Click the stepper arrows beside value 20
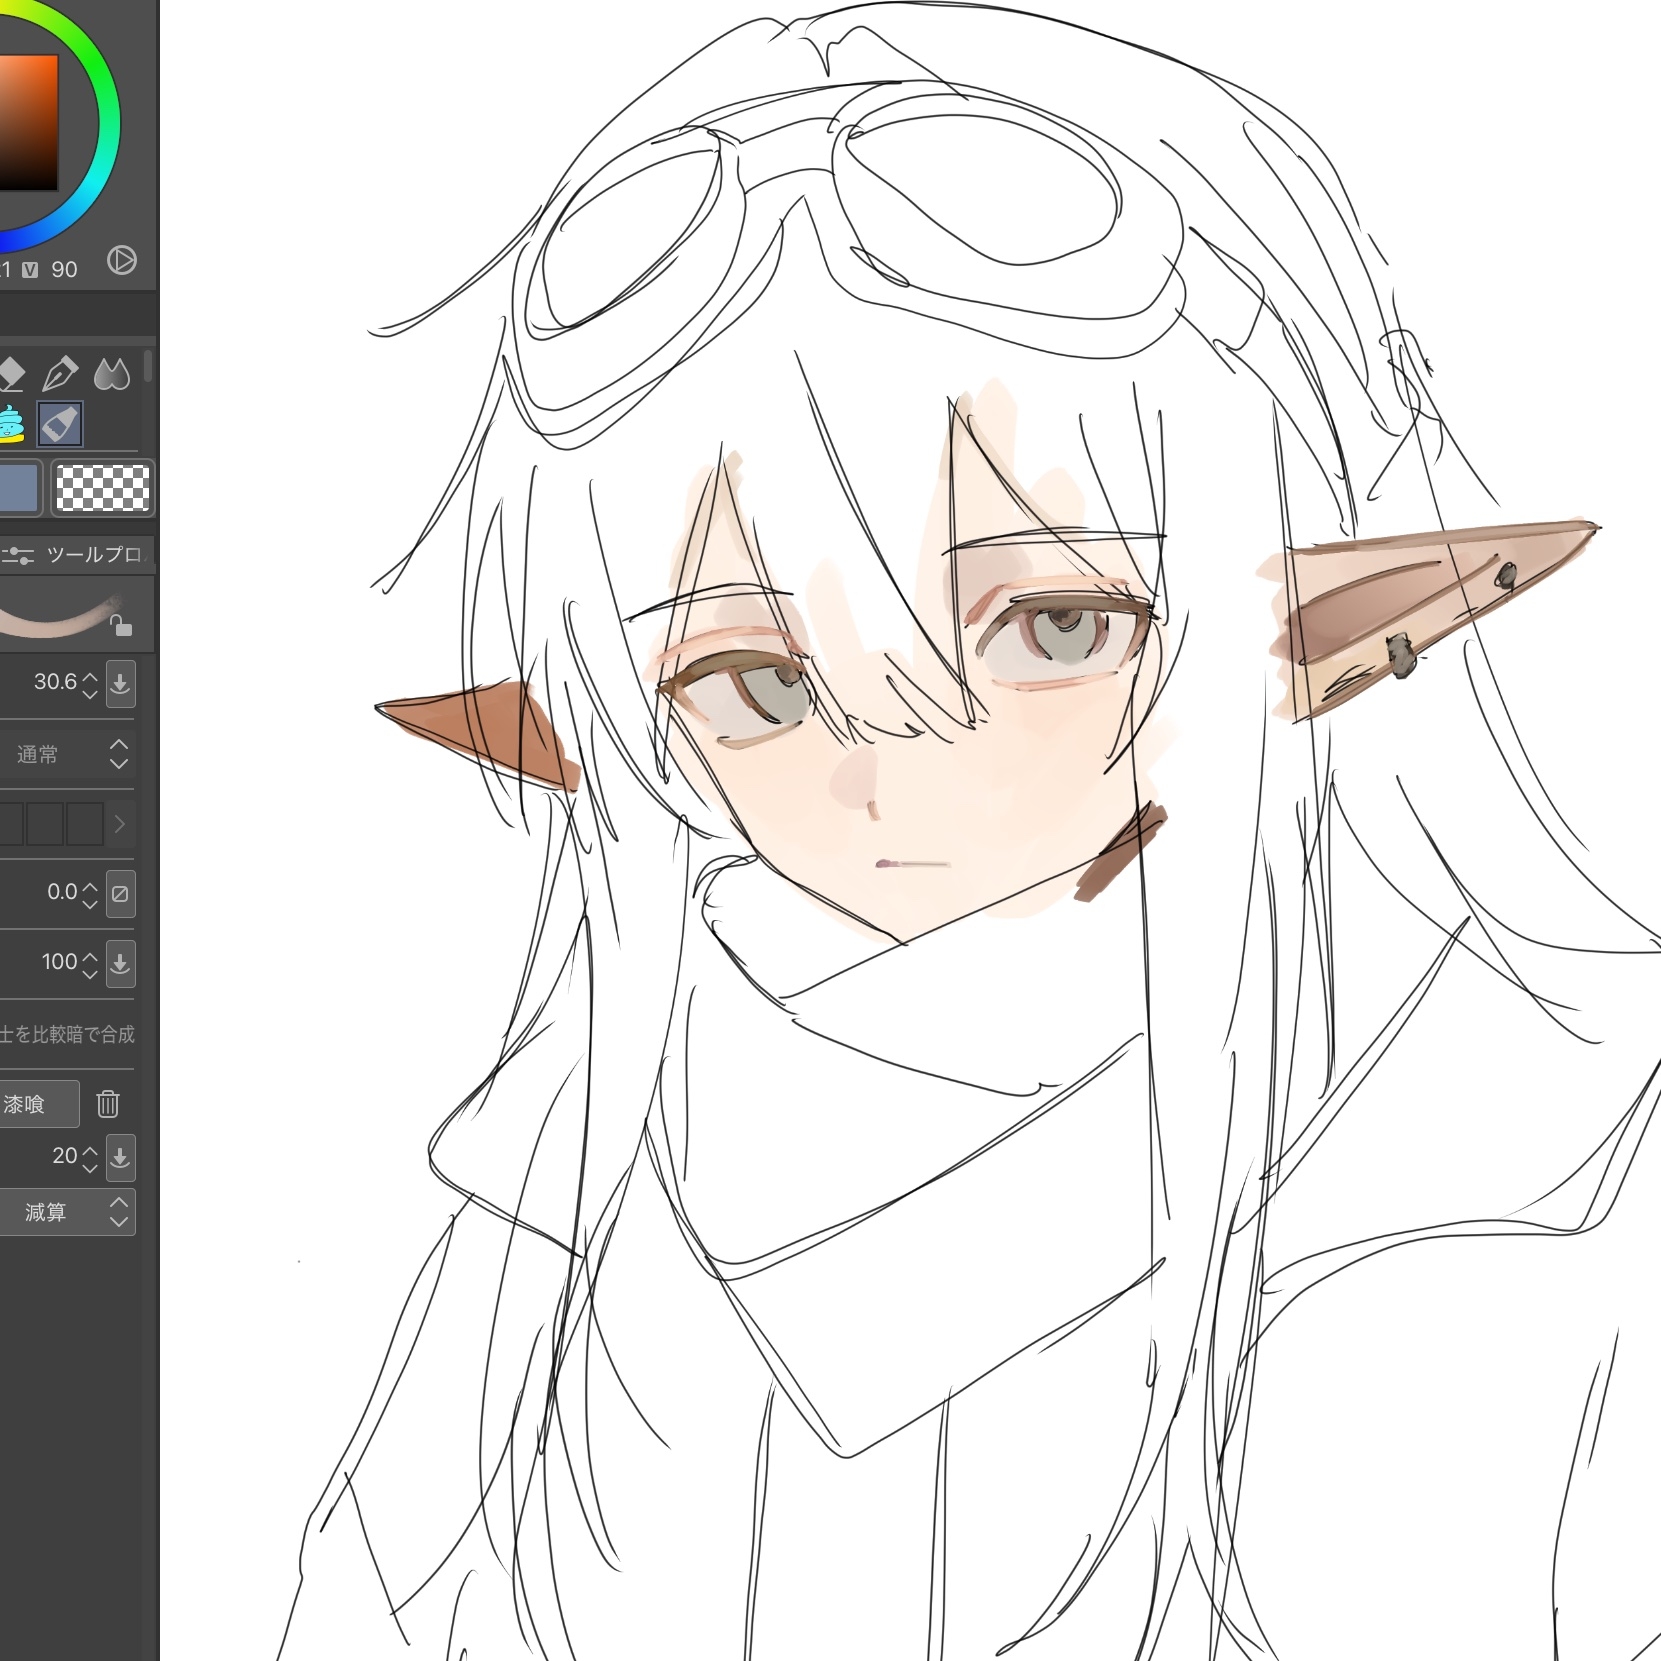Image resolution: width=1661 pixels, height=1661 pixels. pyautogui.click(x=90, y=1157)
